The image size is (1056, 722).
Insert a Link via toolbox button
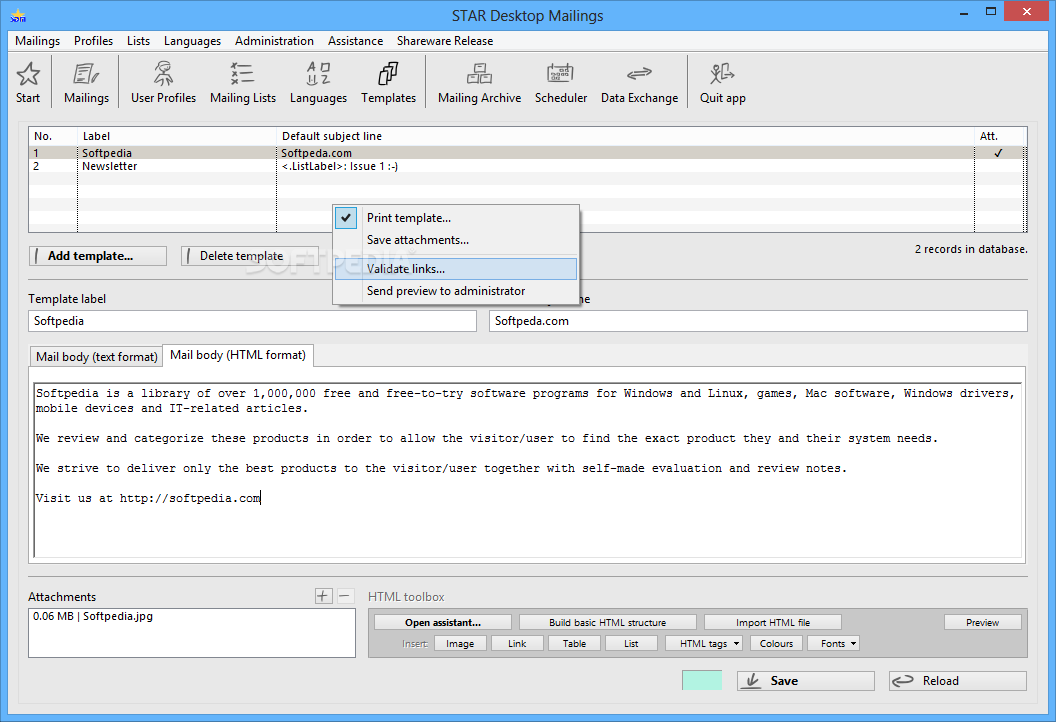point(517,643)
